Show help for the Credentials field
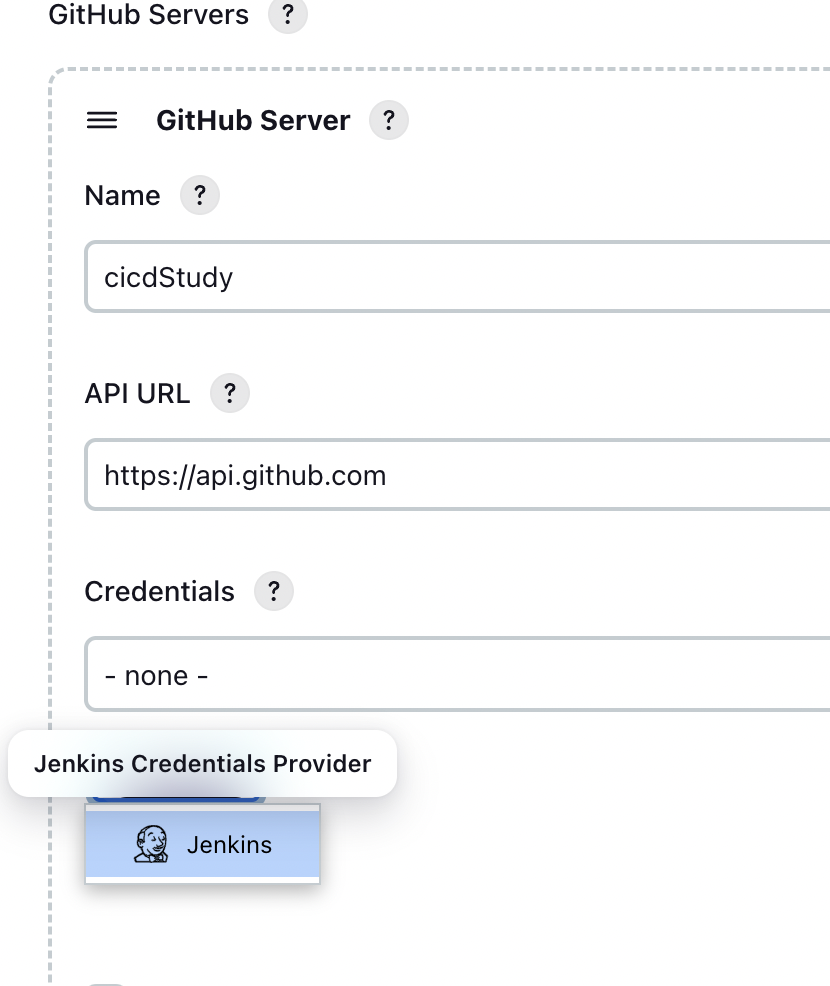The width and height of the screenshot is (830, 986). pos(274,591)
